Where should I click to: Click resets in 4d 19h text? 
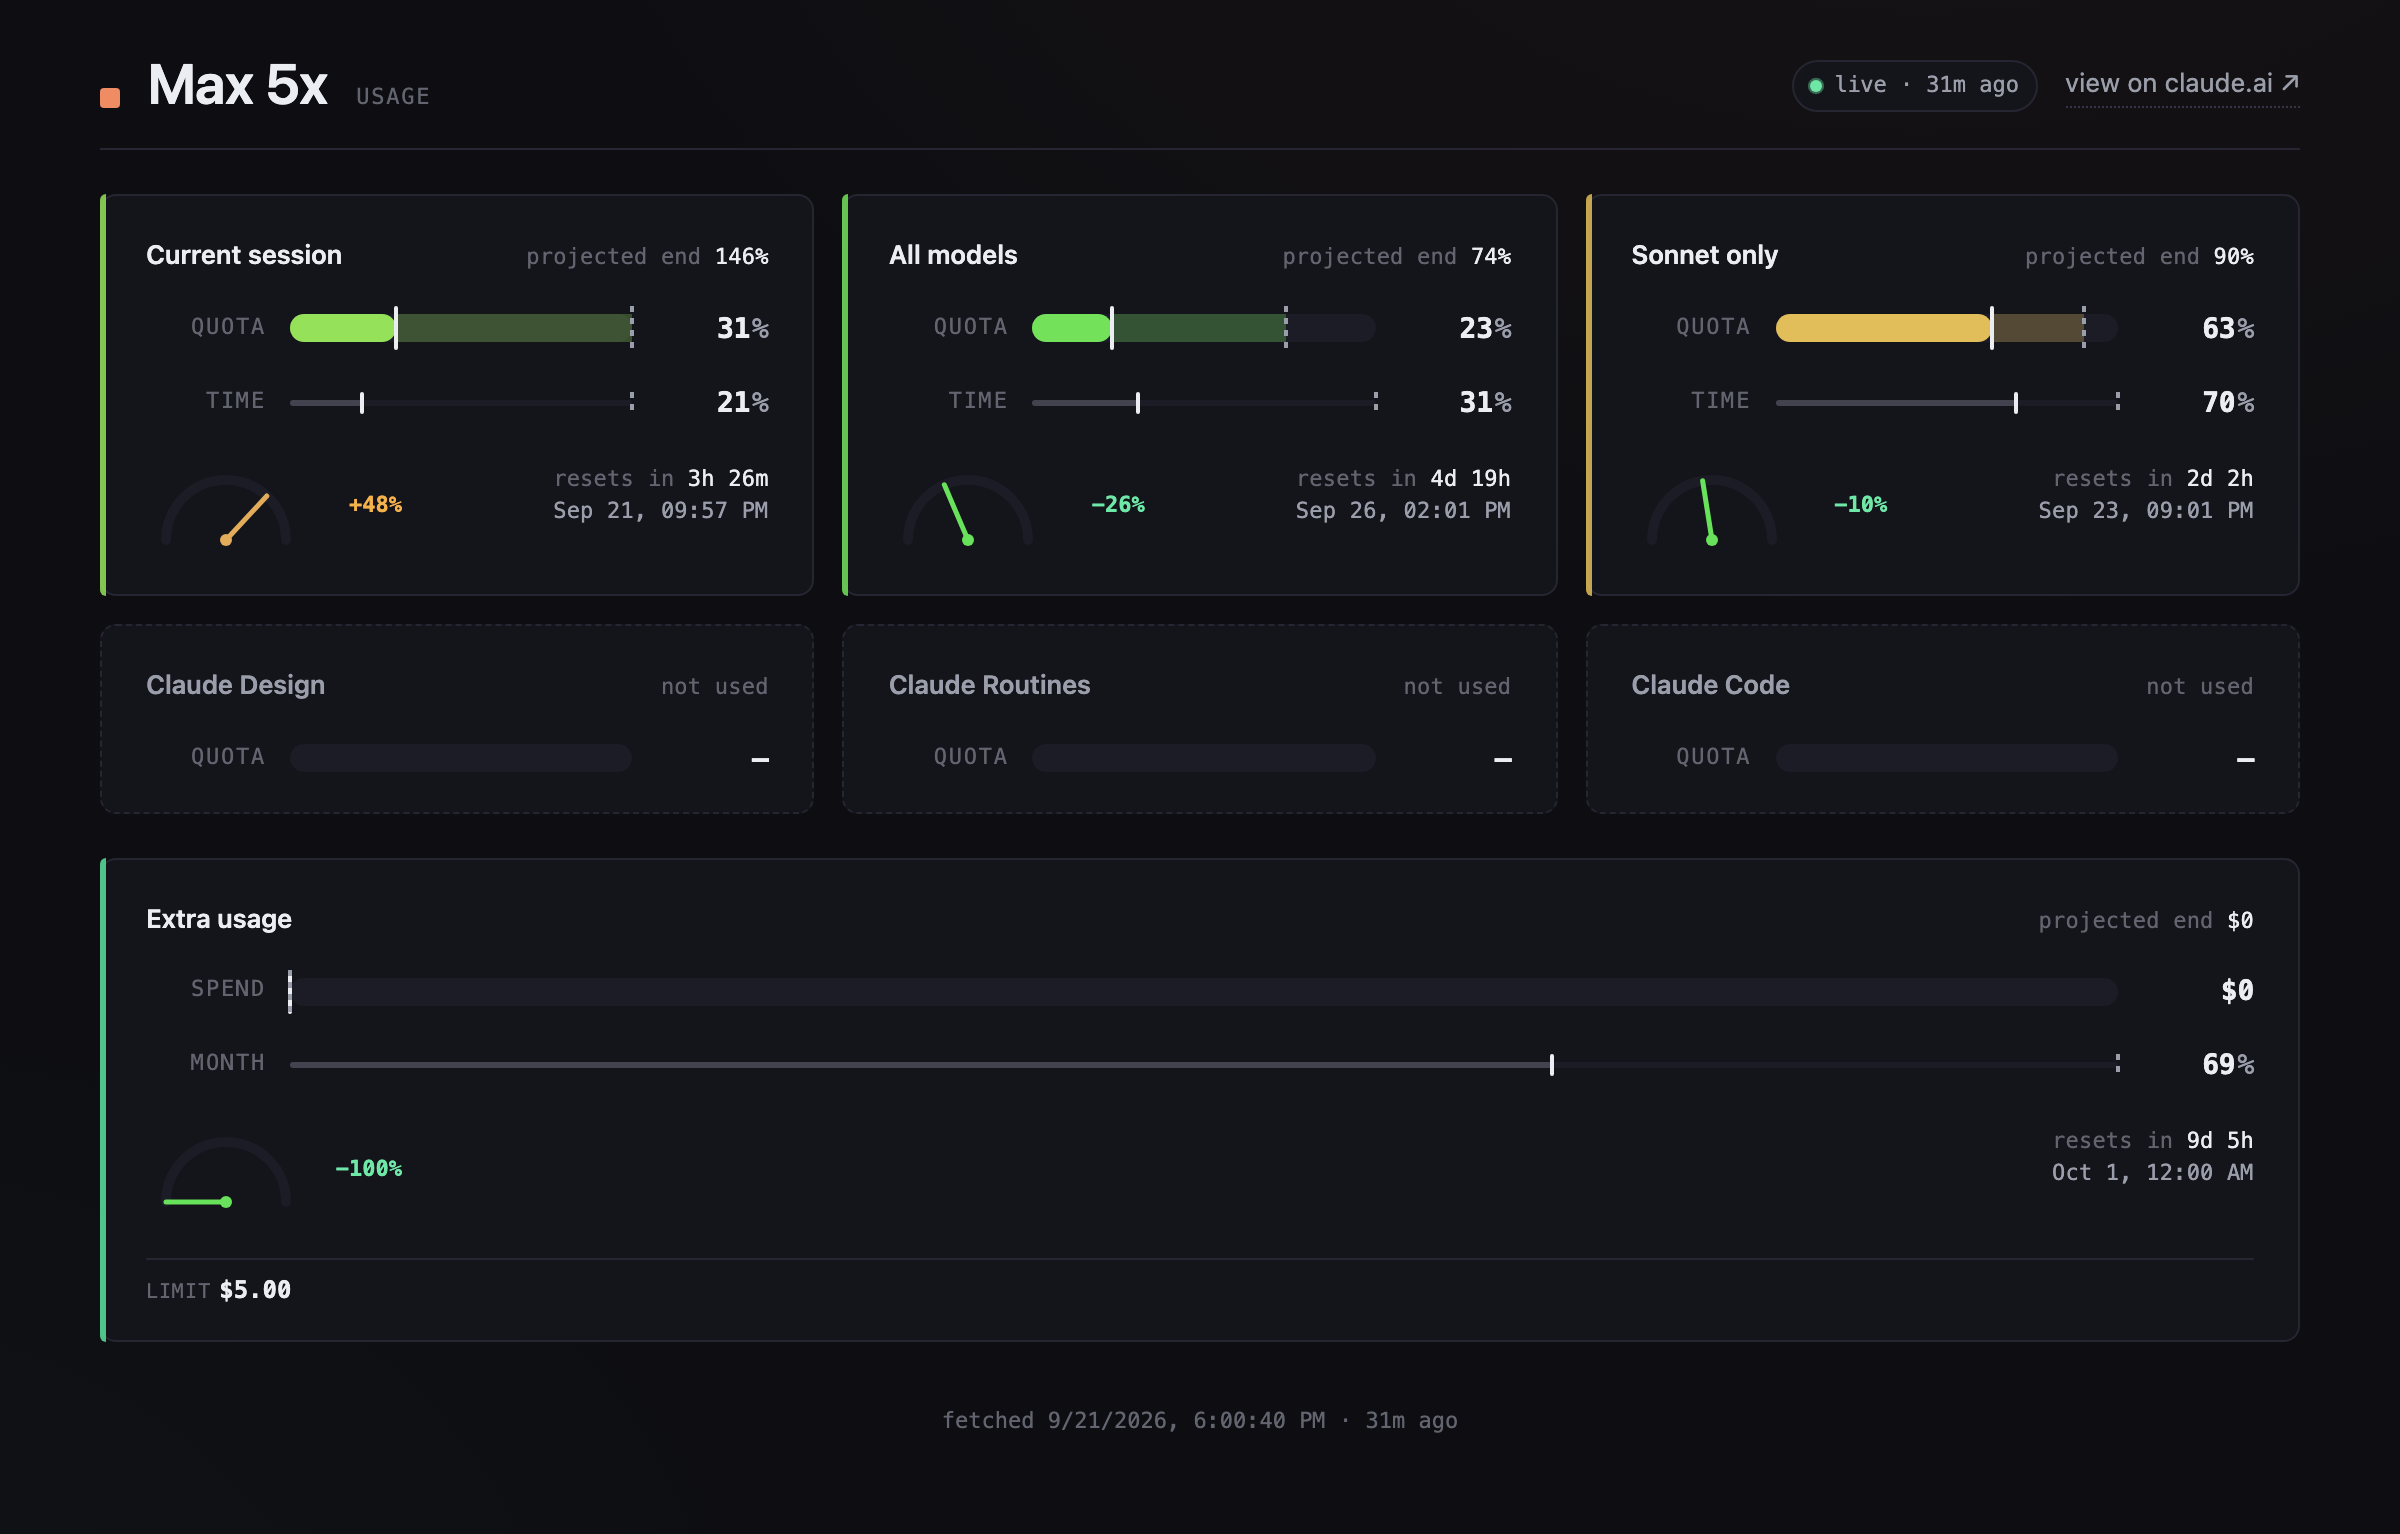pos(1404,478)
